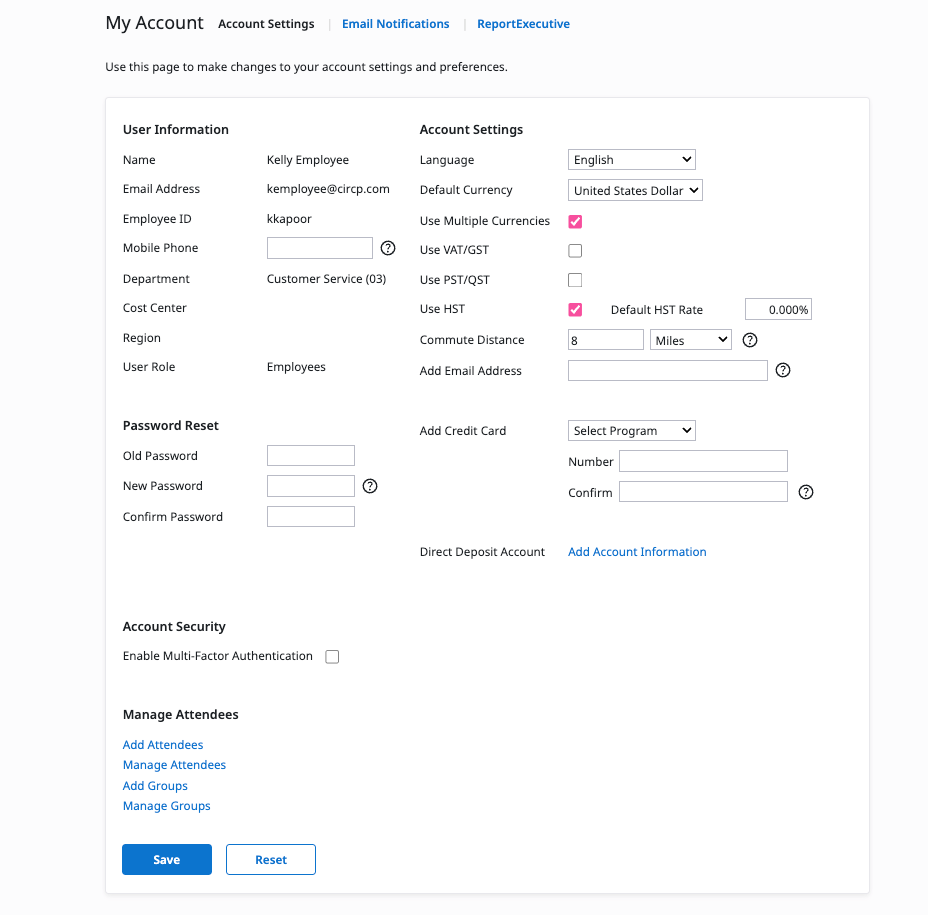Viewport: 928px width, 915px height.
Task: Click help icon next to New Password
Action: point(370,486)
